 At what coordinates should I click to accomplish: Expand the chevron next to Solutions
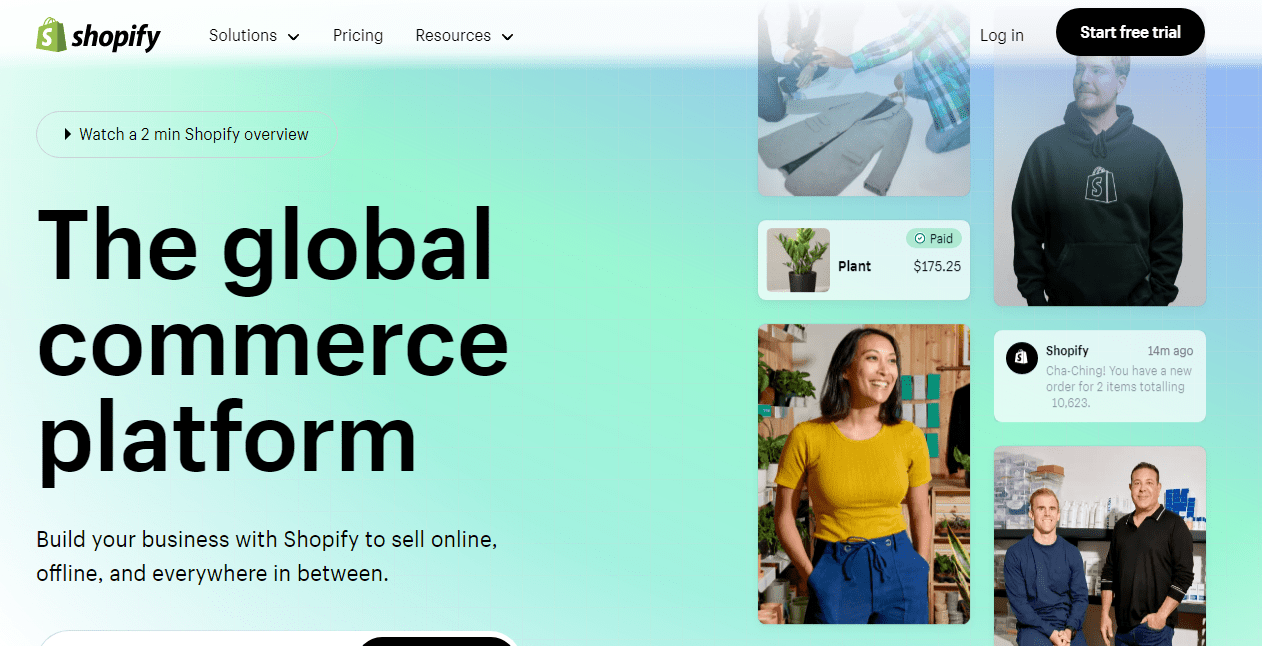(x=293, y=37)
